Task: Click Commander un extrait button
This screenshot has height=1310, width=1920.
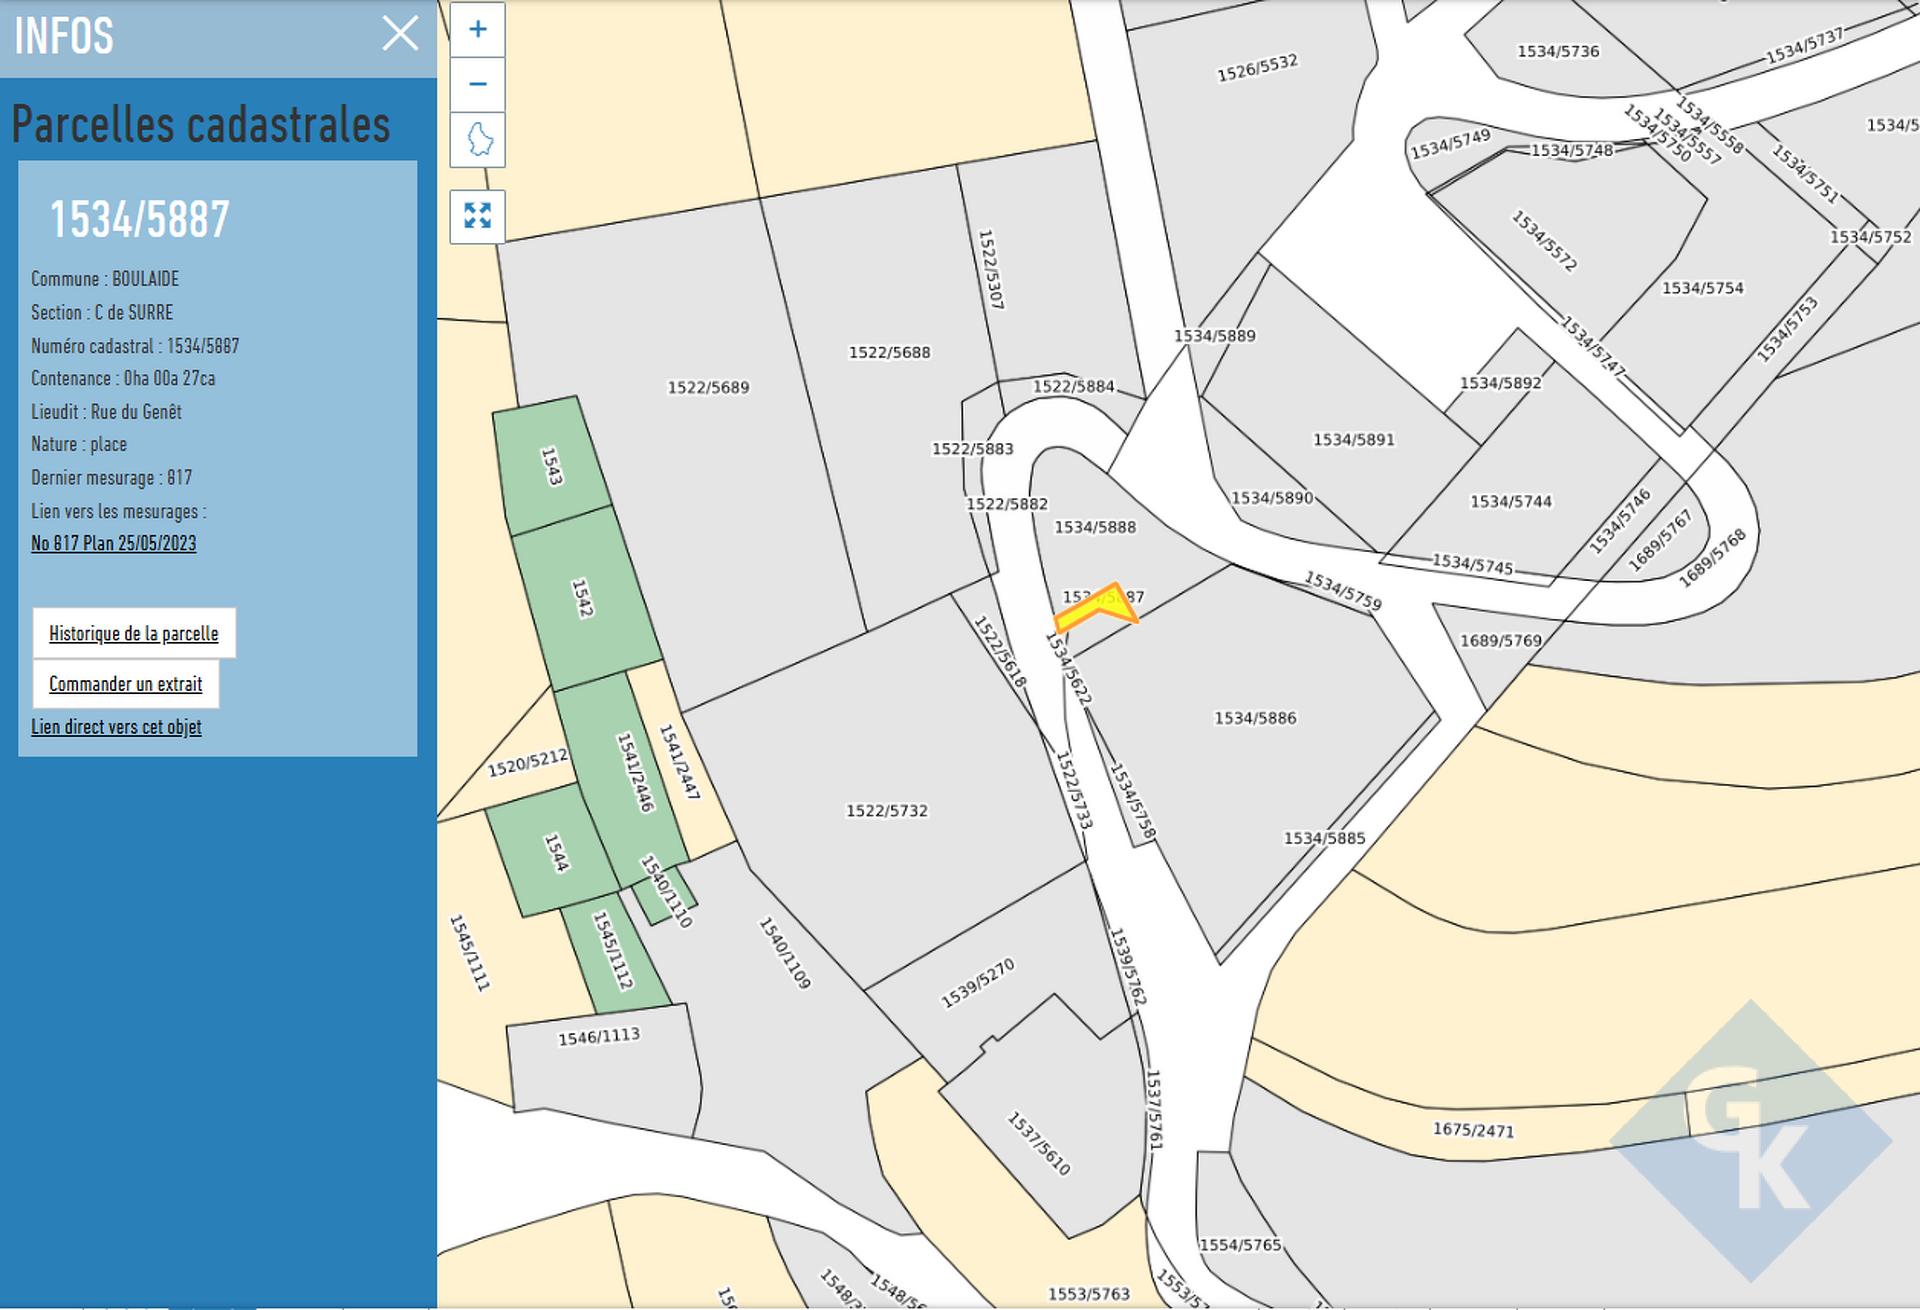Action: click(126, 685)
